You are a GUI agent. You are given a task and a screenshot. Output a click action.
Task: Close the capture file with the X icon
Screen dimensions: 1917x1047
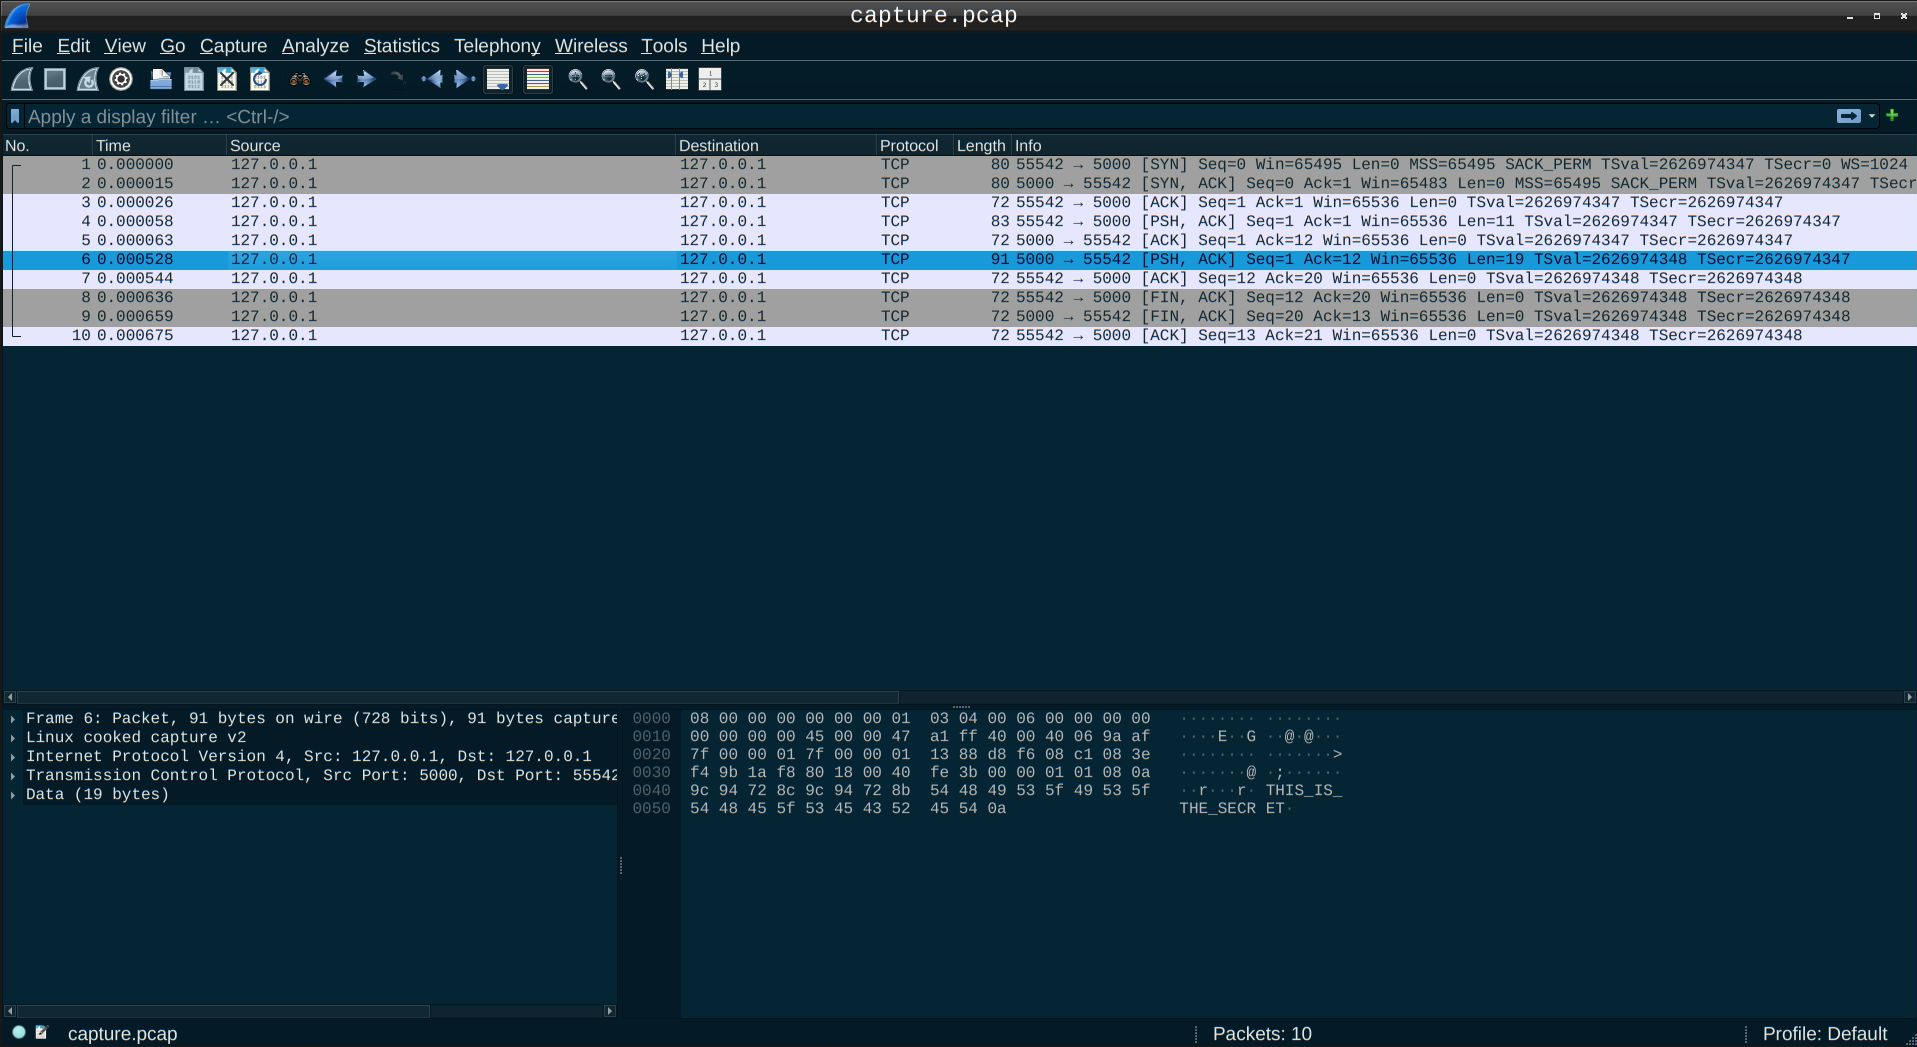click(x=227, y=80)
